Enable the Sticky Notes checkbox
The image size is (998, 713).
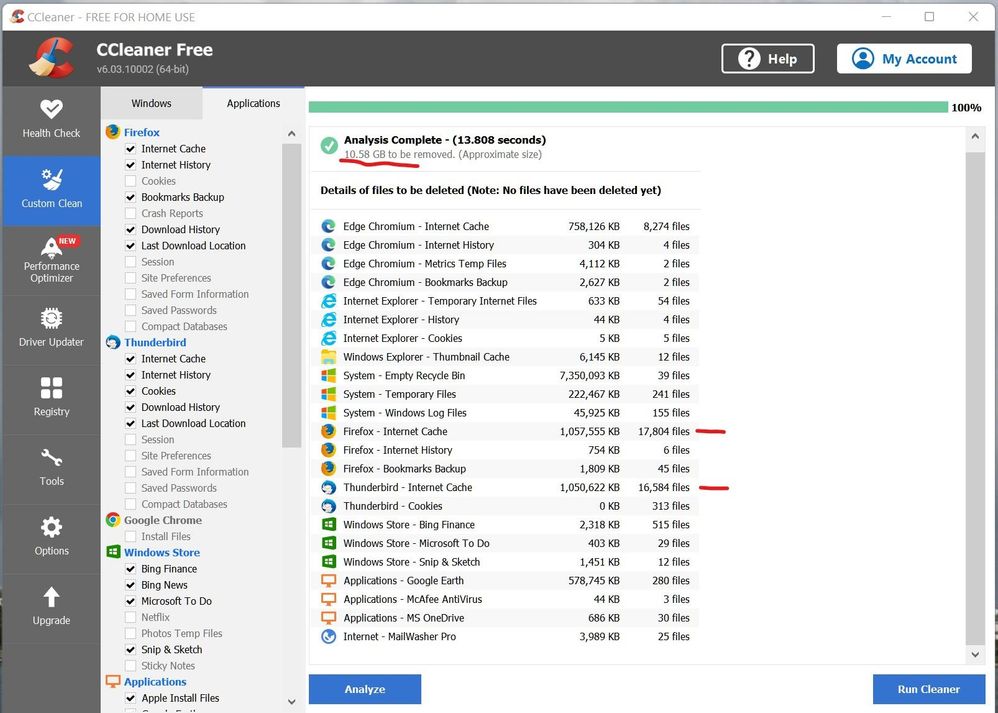click(130, 665)
